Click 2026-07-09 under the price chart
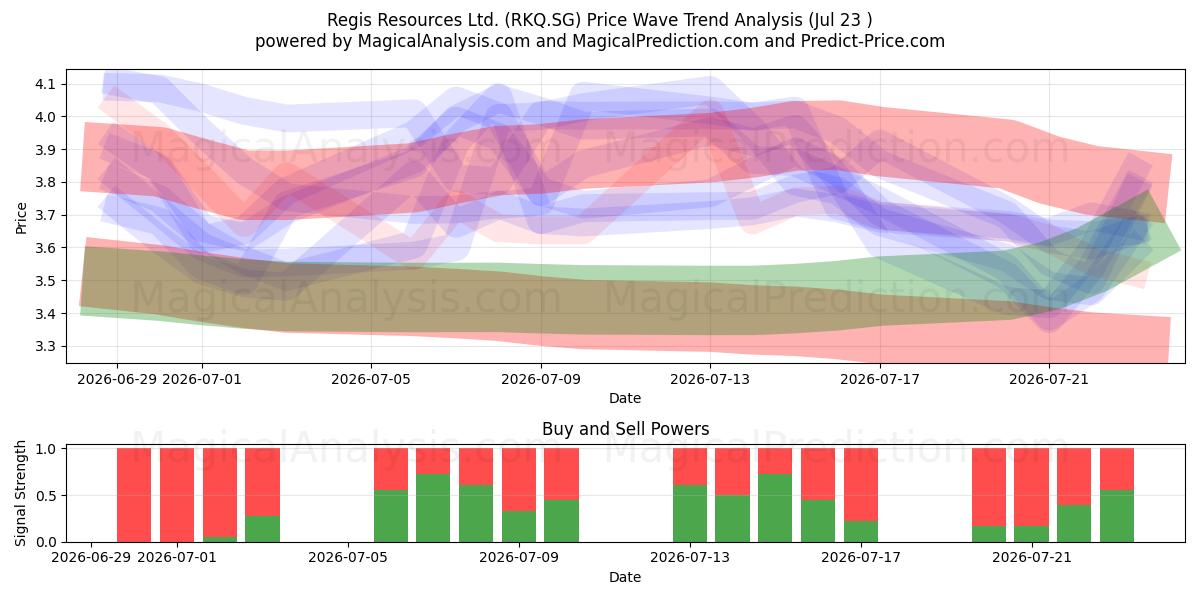This screenshot has height=600, width=1200. [x=541, y=379]
